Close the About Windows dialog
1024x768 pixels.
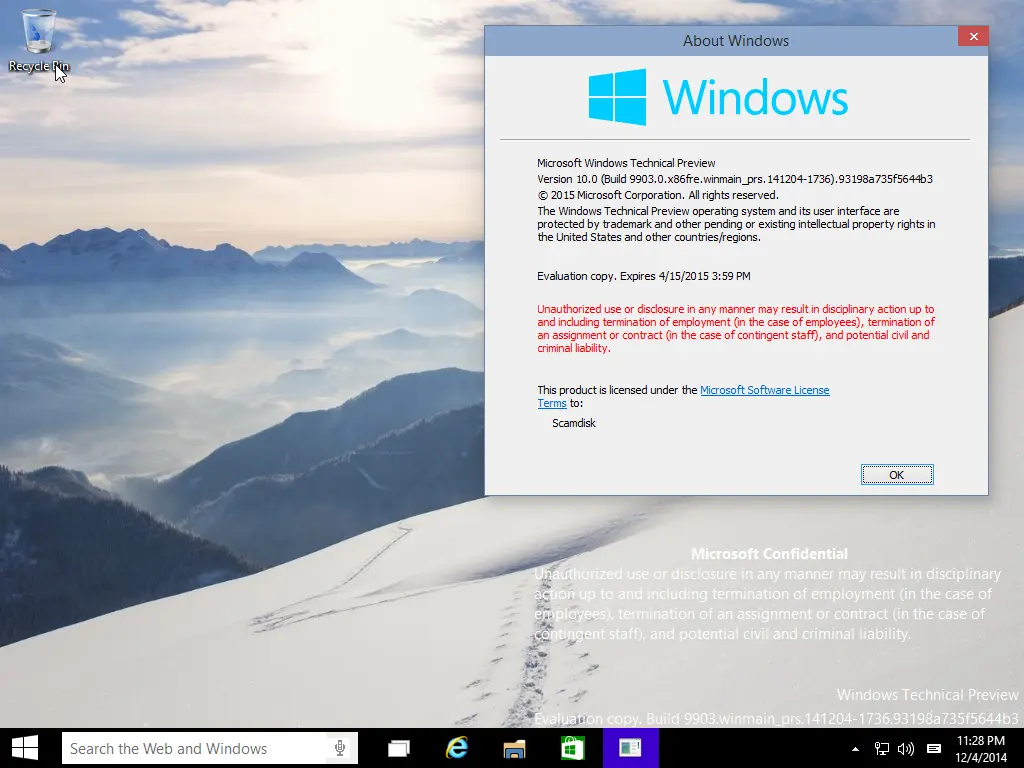point(973,36)
